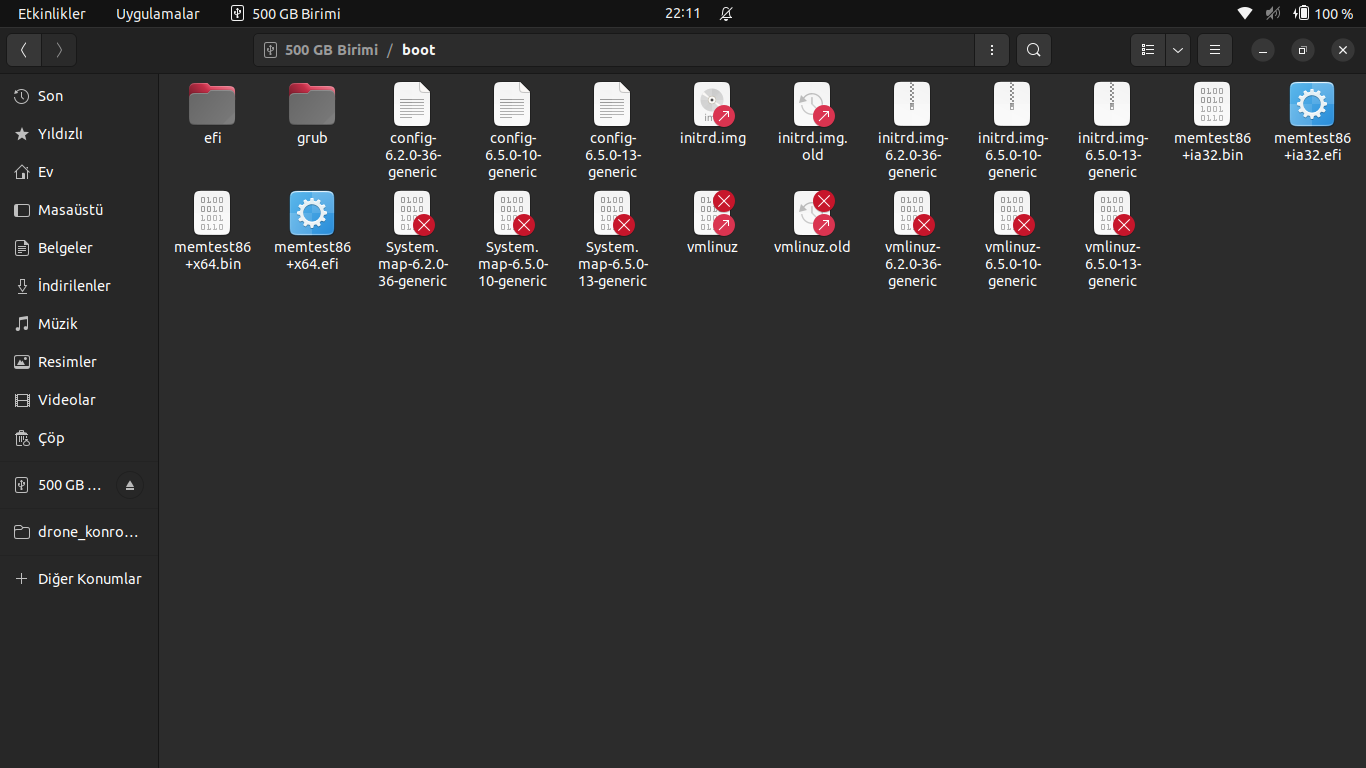Open the three-dot path options menu
1366x768 pixels.
[991, 50]
